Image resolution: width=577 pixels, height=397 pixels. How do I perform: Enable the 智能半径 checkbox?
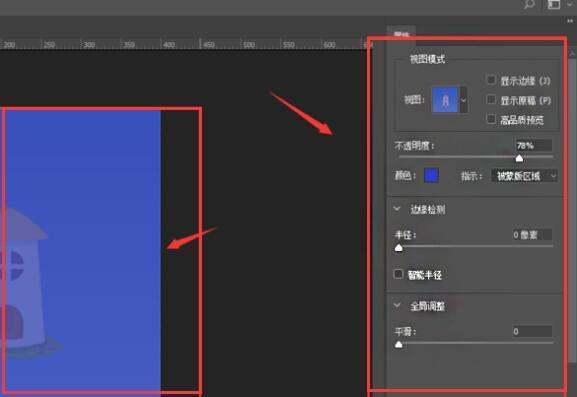tap(398, 274)
